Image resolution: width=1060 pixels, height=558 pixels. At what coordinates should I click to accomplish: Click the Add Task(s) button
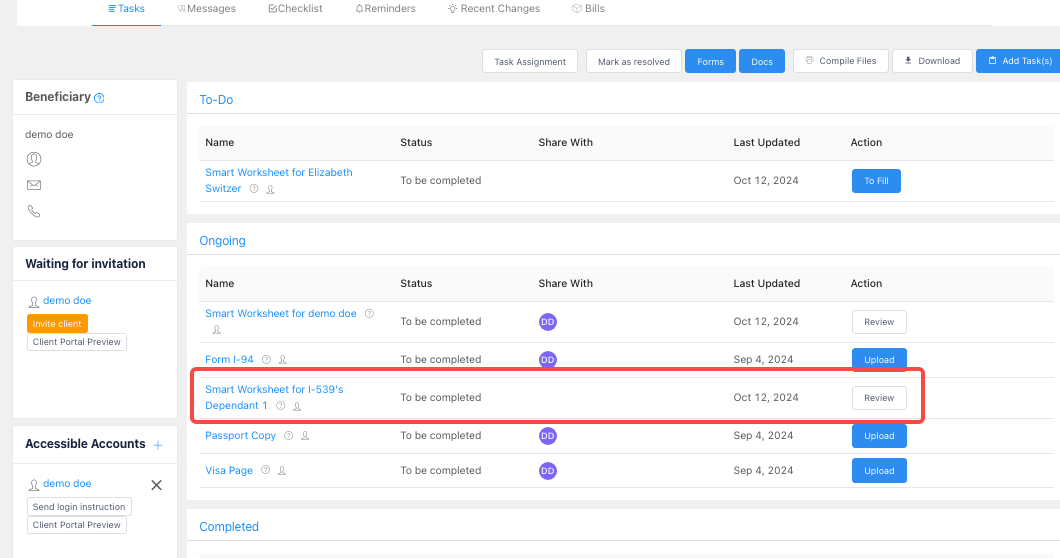coord(1019,61)
